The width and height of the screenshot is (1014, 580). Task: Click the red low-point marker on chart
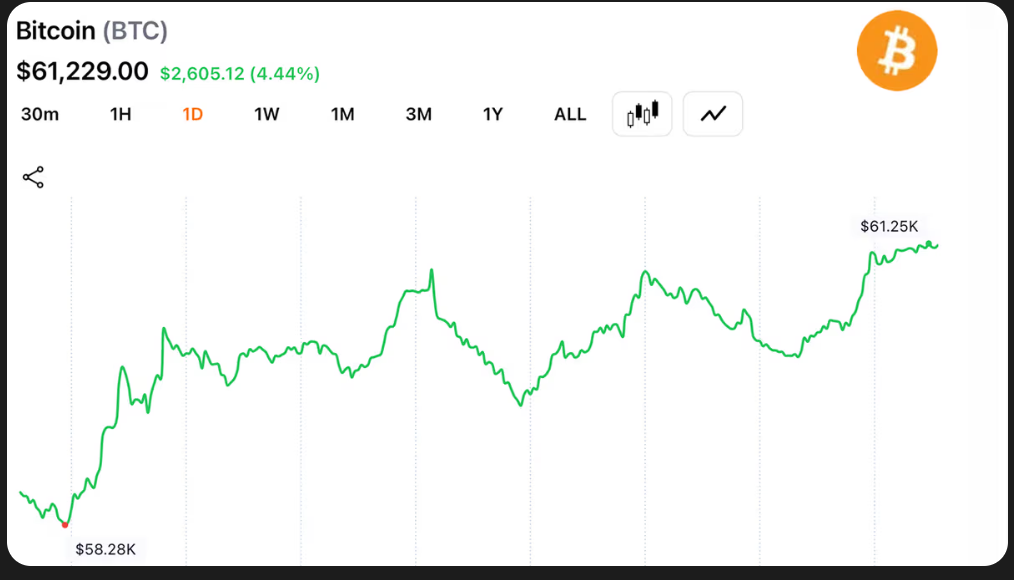(65, 525)
